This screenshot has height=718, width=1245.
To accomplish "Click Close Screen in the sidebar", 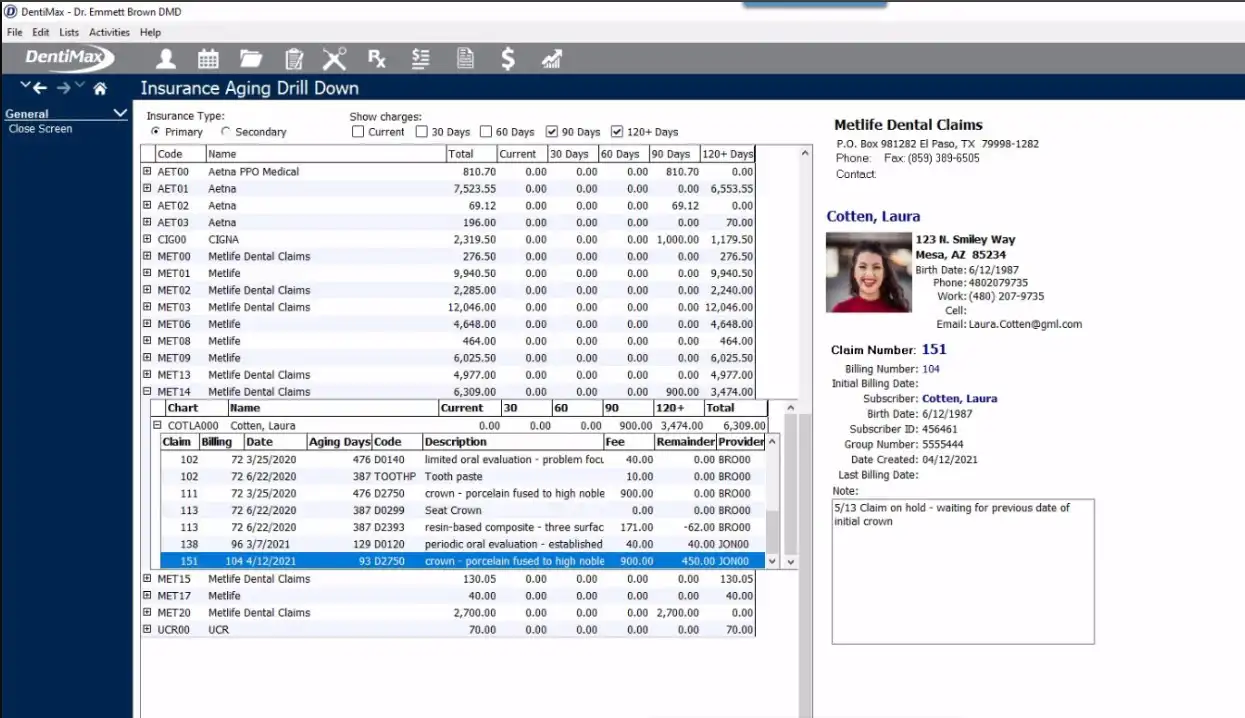I will point(40,128).
